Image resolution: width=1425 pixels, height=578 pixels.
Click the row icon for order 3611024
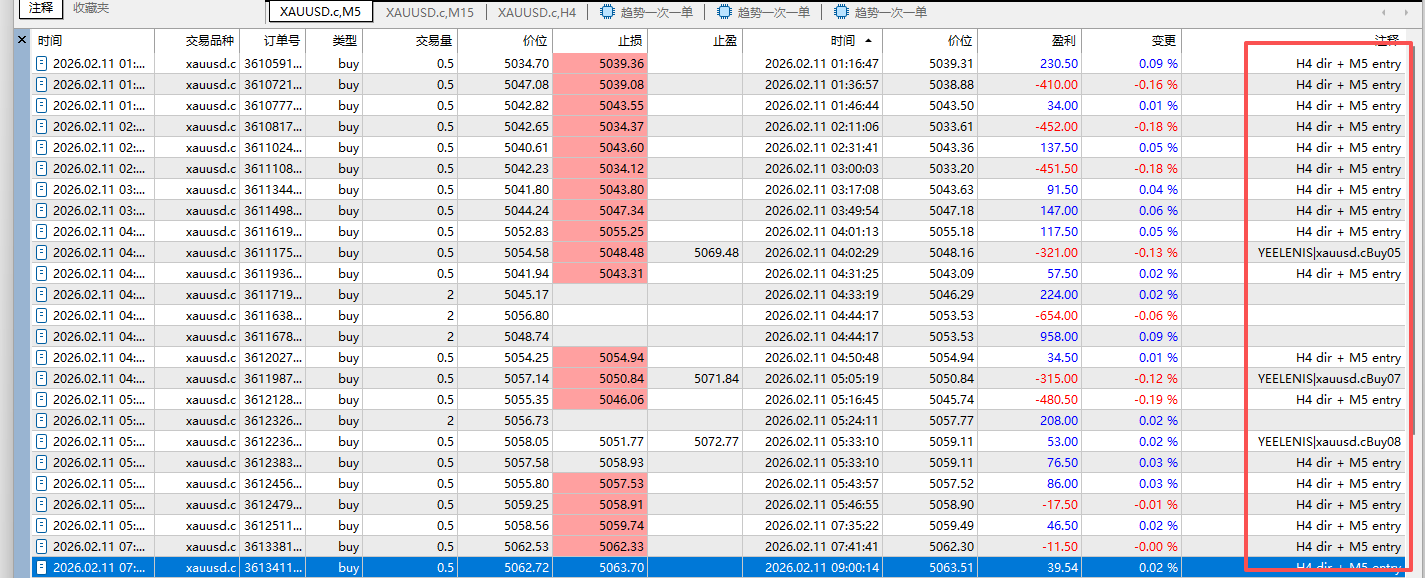coord(42,147)
